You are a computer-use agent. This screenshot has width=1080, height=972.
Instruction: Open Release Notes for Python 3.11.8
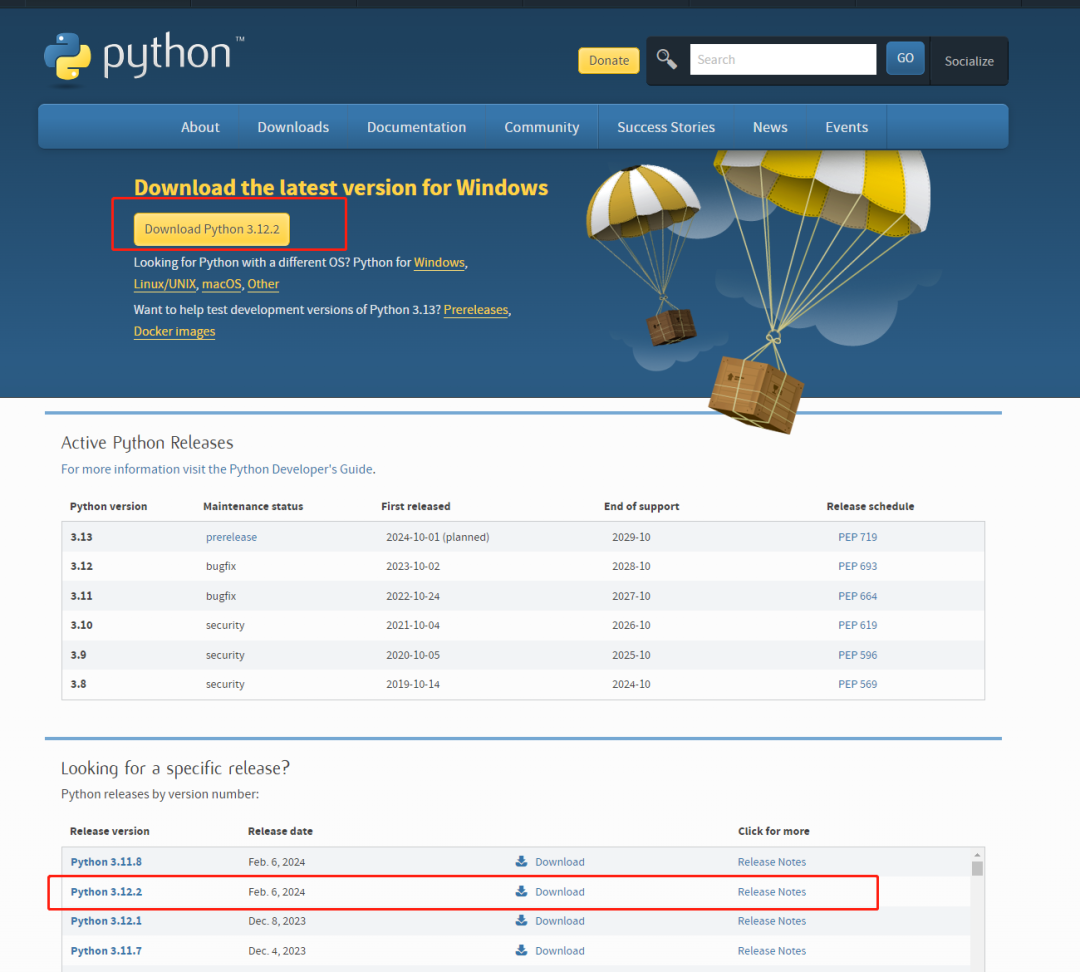click(771, 862)
